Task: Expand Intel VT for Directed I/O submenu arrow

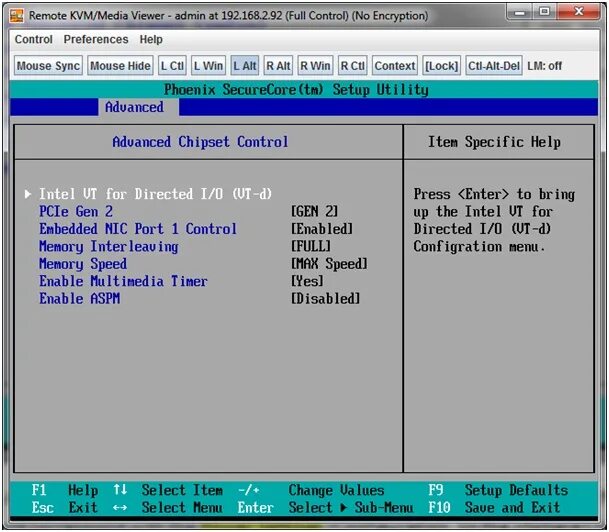Action: tap(28, 194)
